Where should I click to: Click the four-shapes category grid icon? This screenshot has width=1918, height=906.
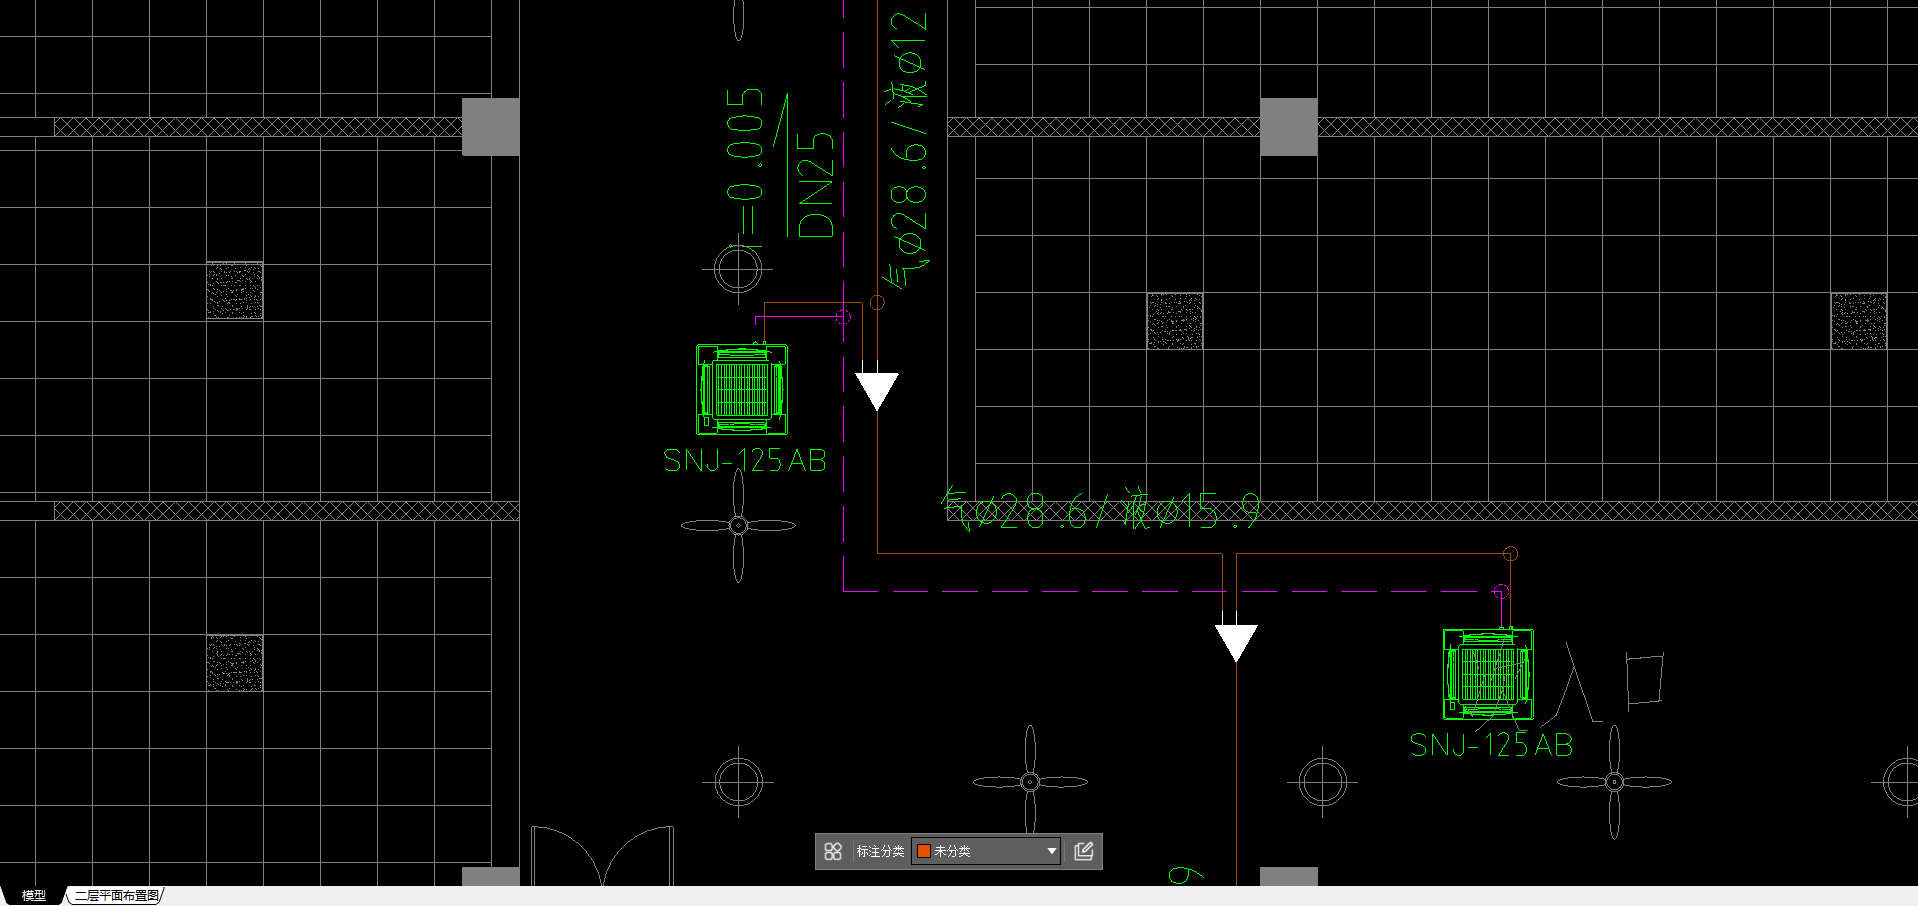tap(833, 851)
